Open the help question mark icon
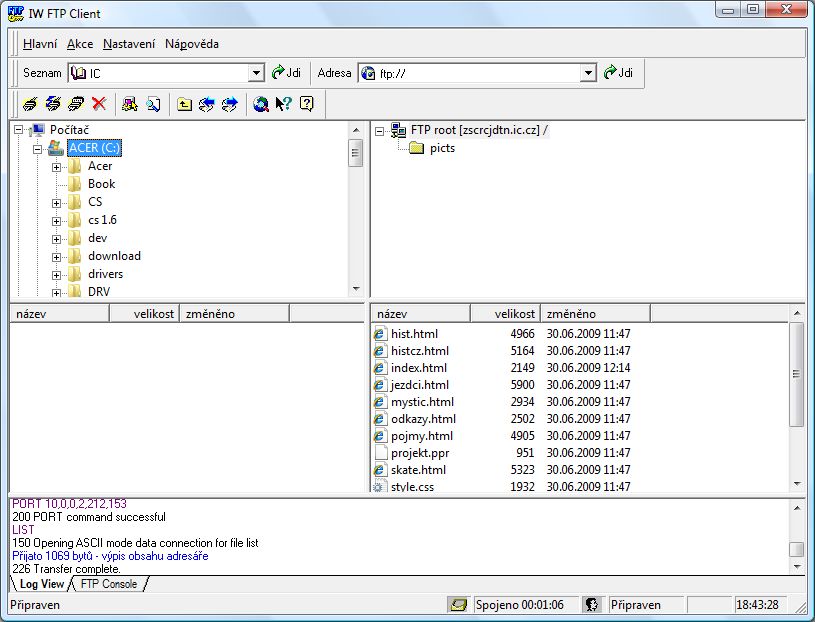 point(307,104)
